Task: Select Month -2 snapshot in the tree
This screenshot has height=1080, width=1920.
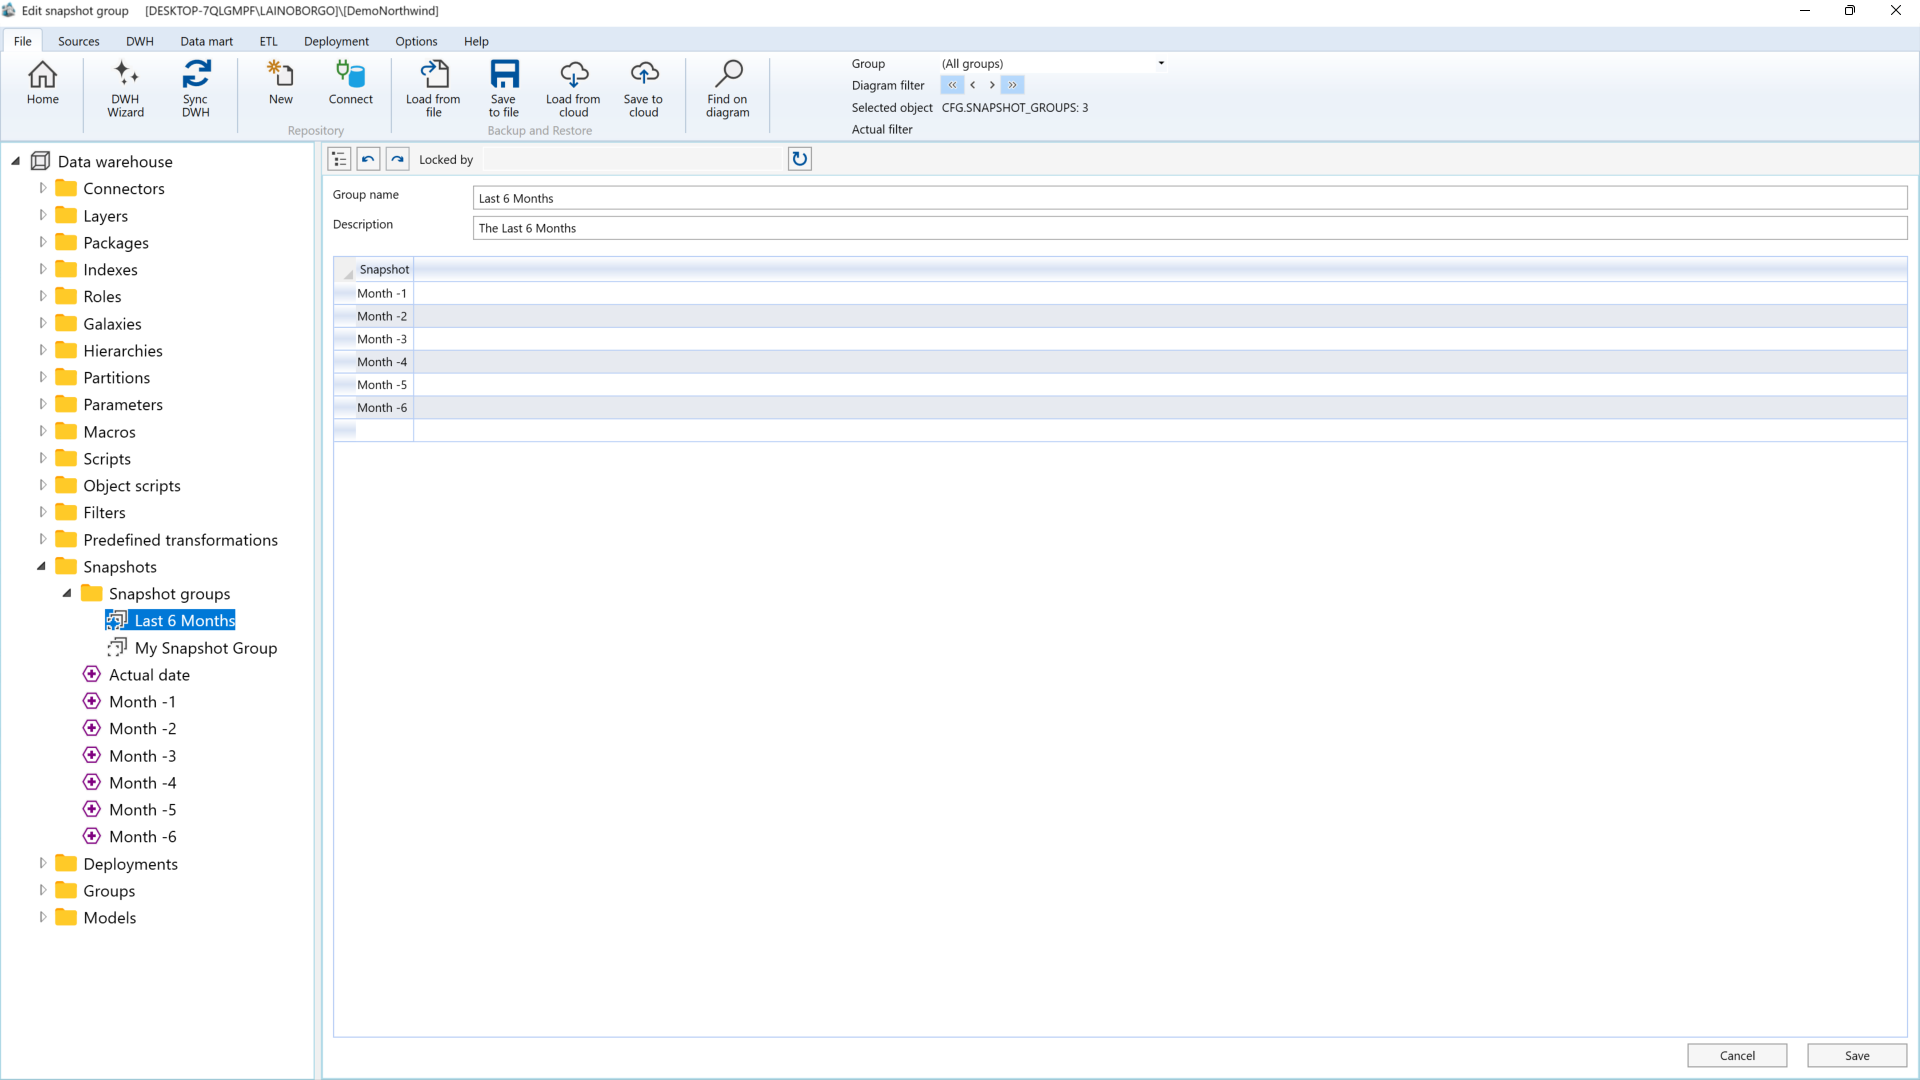Action: point(142,729)
